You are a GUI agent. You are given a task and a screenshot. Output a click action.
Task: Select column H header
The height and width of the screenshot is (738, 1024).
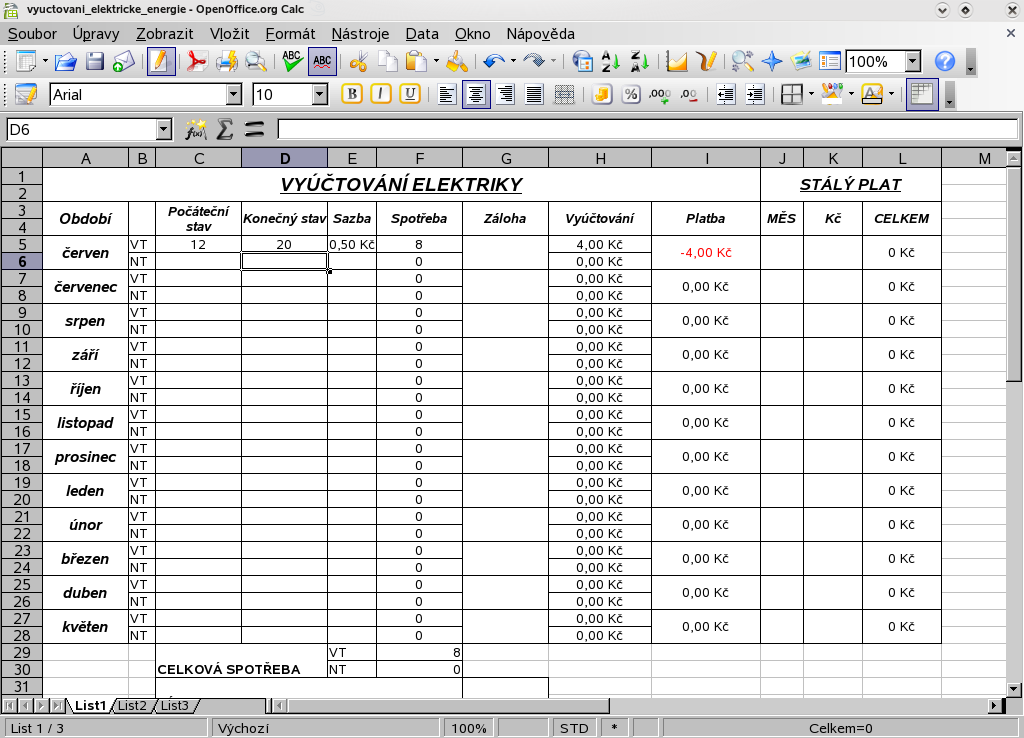point(600,158)
